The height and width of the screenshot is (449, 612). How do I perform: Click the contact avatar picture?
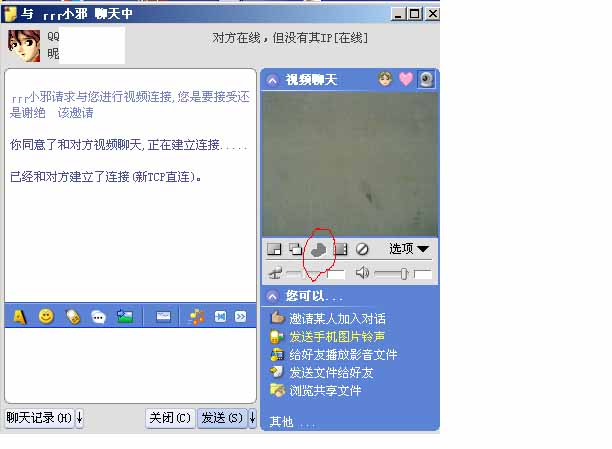point(24,46)
